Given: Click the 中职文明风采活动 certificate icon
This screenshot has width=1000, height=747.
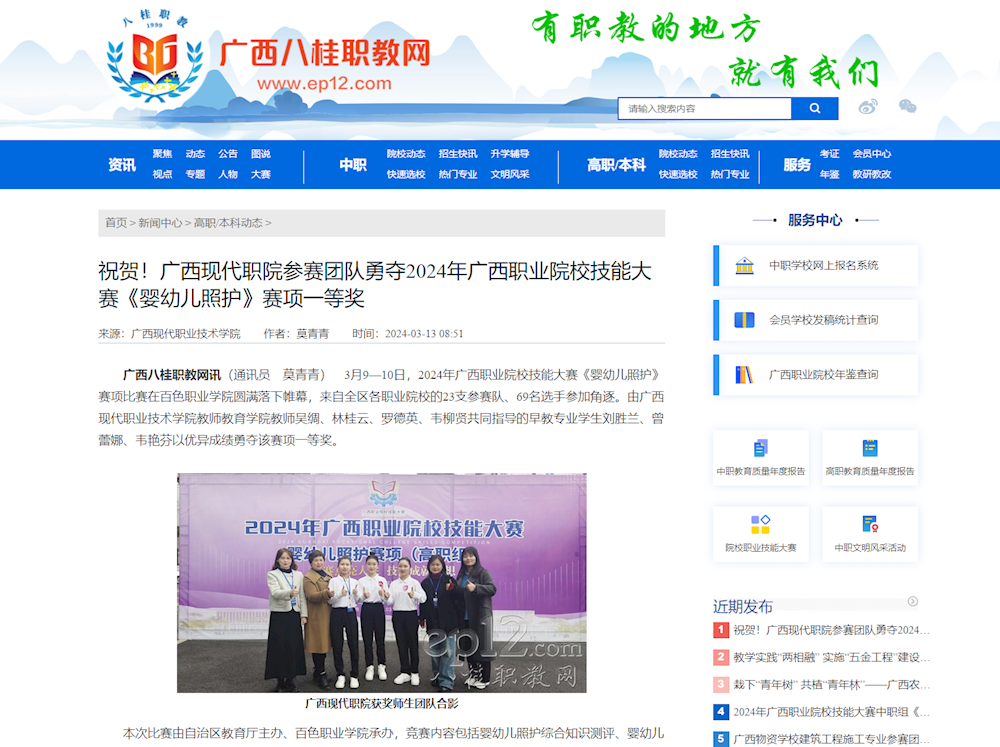Looking at the screenshot, I should [x=869, y=525].
